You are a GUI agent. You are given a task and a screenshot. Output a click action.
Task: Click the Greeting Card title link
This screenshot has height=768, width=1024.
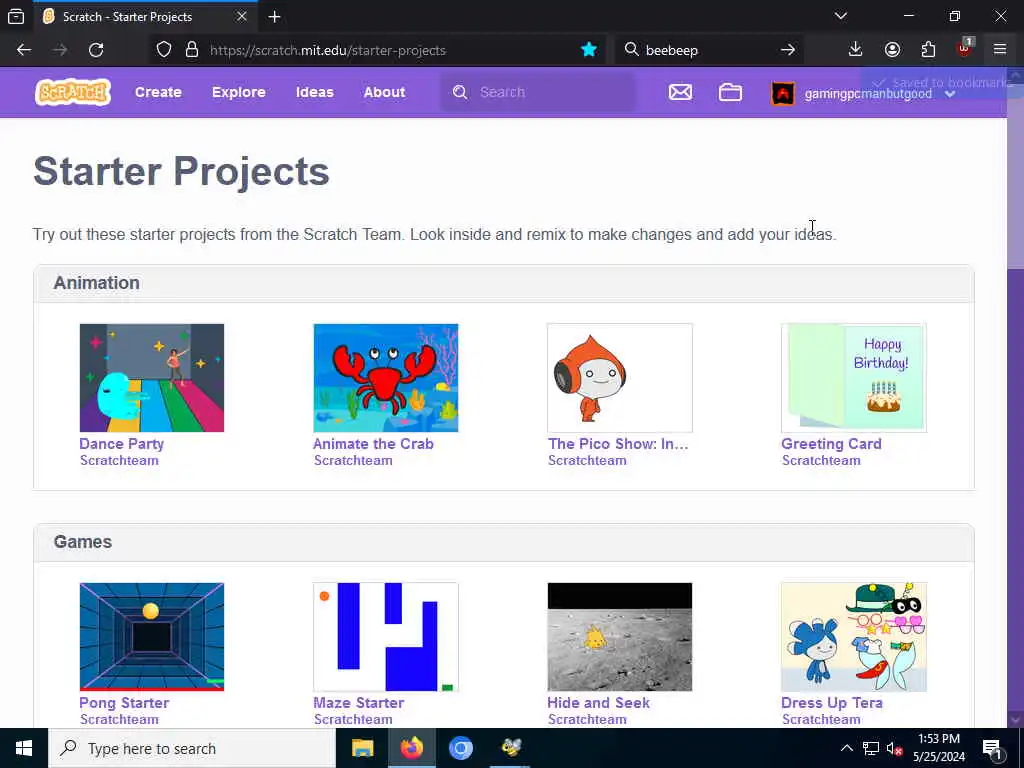point(831,443)
